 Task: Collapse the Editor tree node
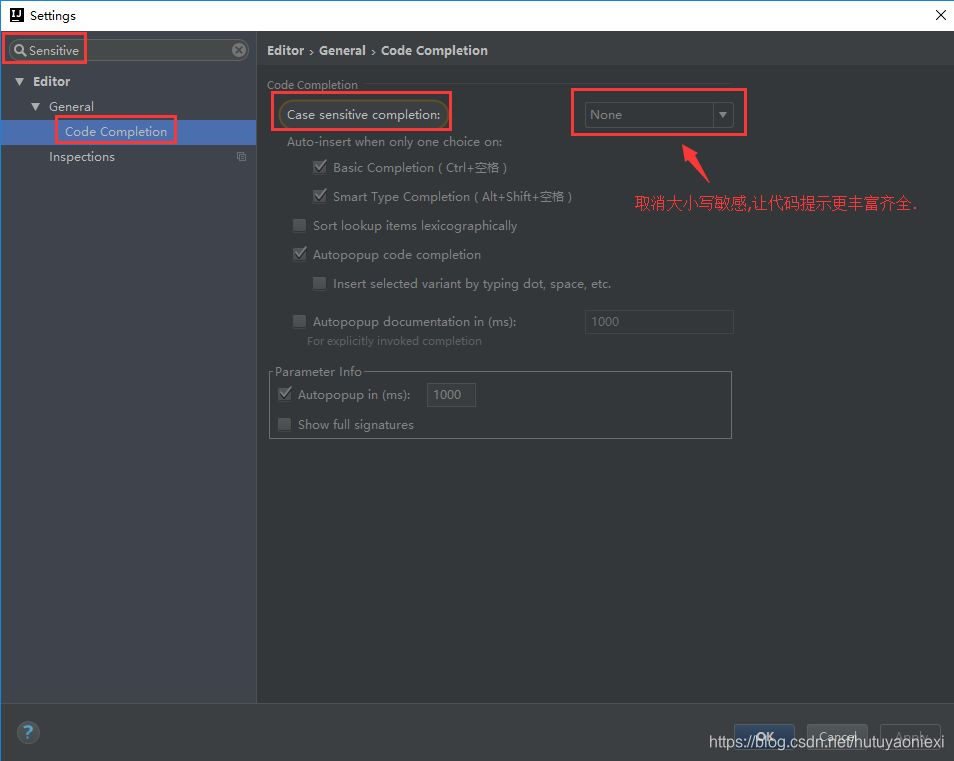point(19,82)
